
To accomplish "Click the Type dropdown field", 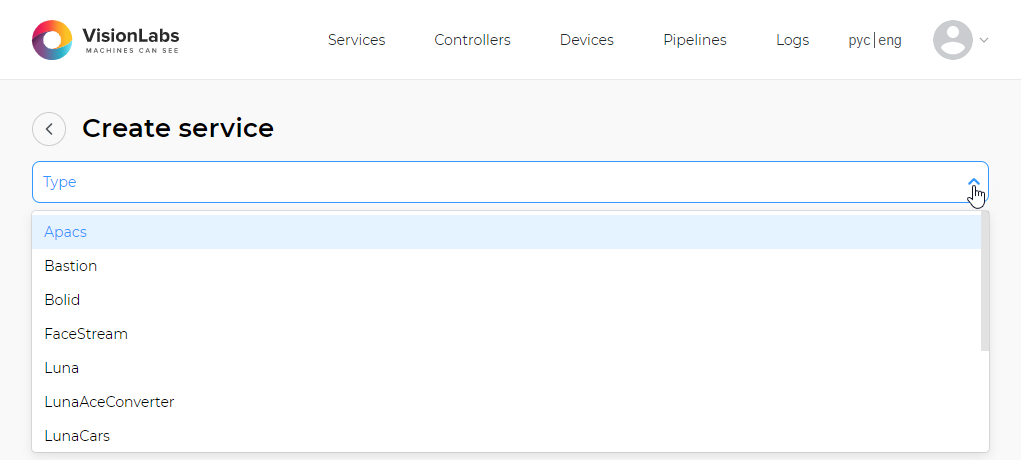I will (500, 182).
